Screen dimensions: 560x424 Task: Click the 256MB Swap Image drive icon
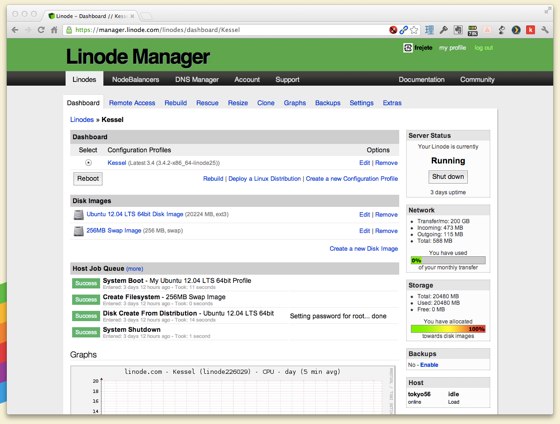[x=79, y=231]
